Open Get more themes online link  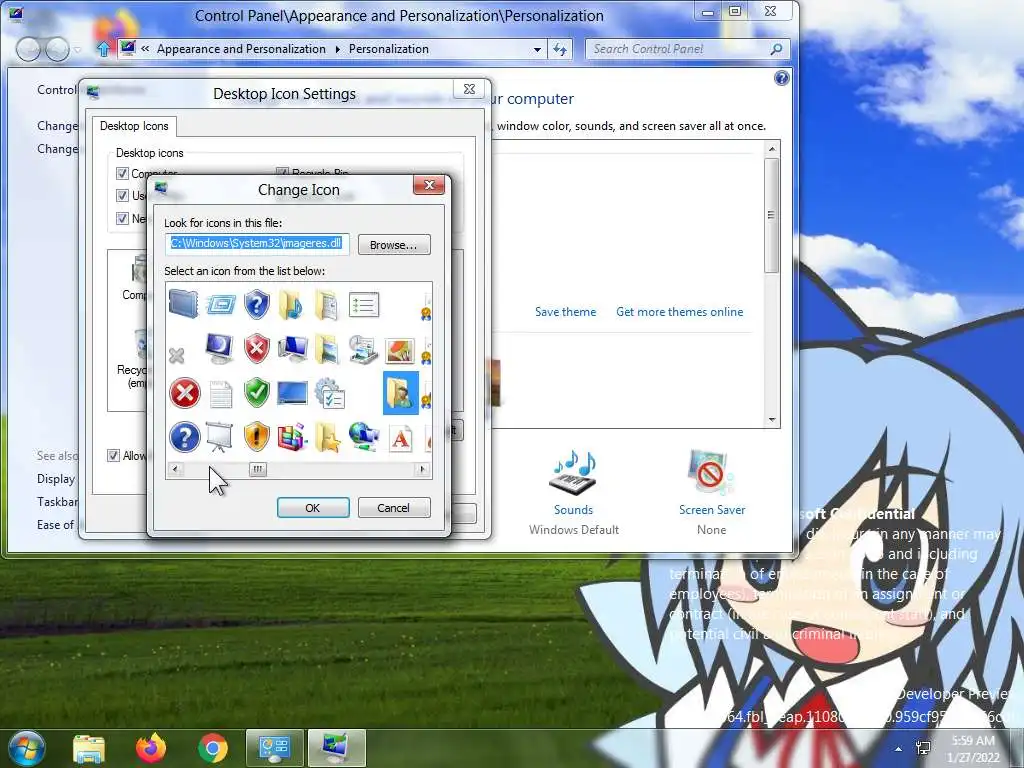tap(679, 312)
